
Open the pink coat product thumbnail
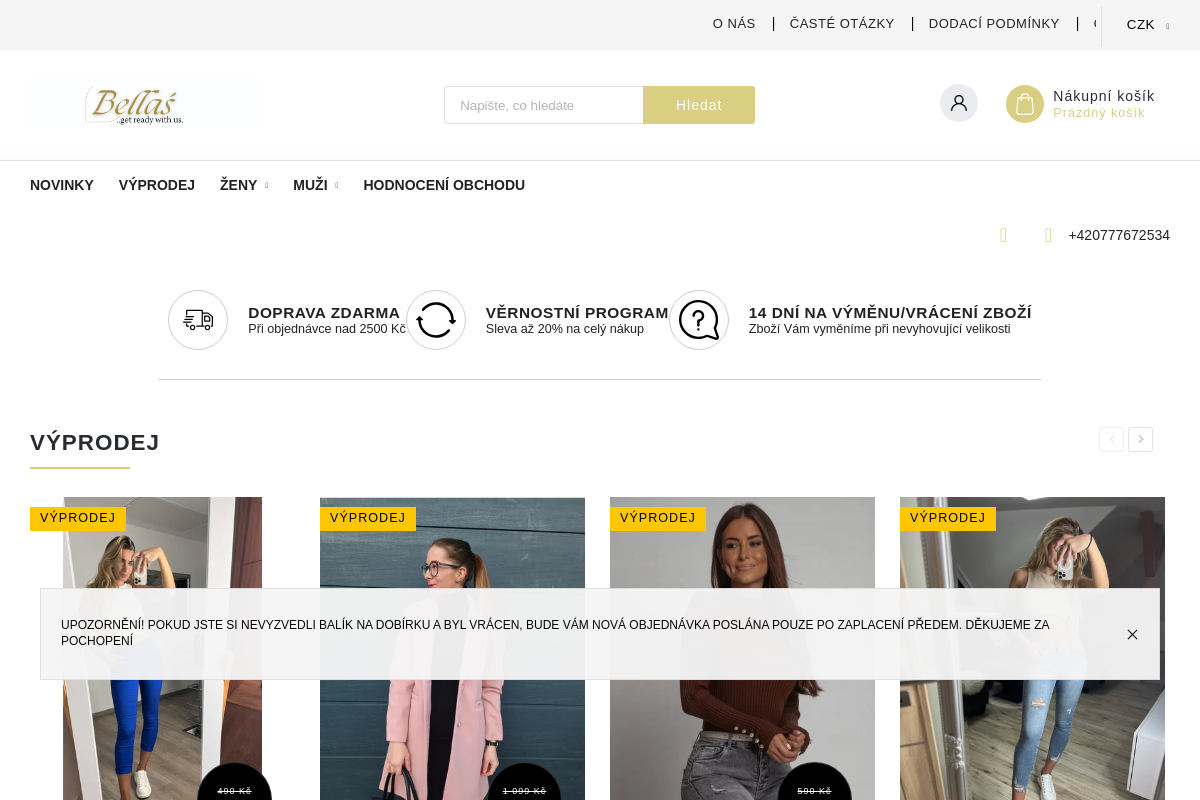point(452,648)
